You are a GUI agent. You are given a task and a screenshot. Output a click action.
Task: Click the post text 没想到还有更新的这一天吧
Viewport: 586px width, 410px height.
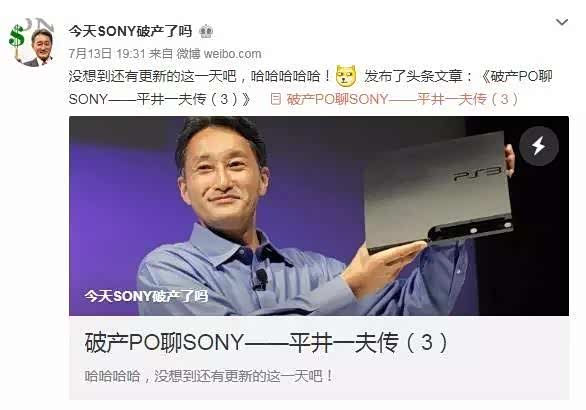(x=153, y=76)
